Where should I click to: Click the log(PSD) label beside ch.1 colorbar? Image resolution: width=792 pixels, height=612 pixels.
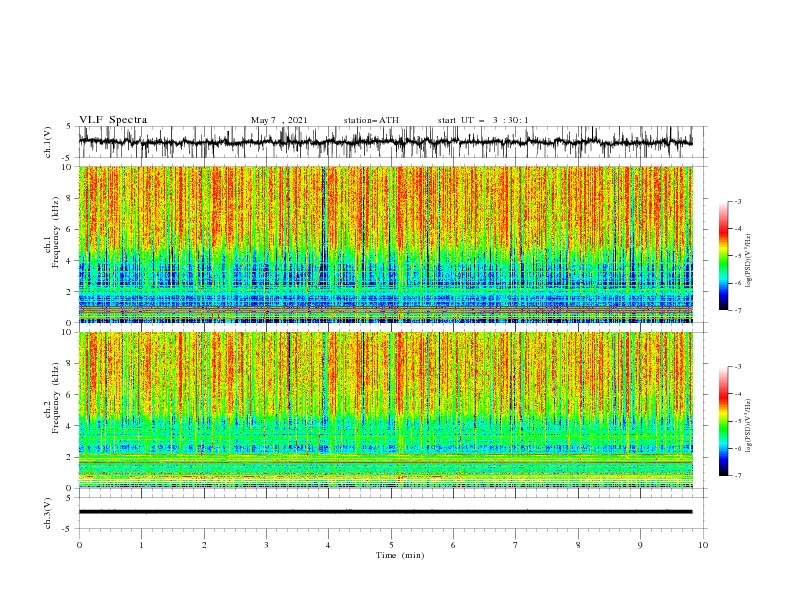coord(749,261)
